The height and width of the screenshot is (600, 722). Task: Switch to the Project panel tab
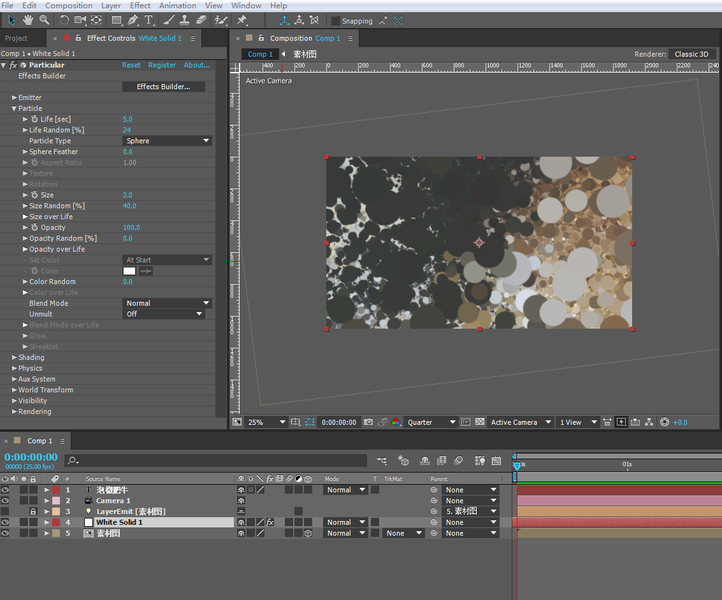(x=17, y=38)
